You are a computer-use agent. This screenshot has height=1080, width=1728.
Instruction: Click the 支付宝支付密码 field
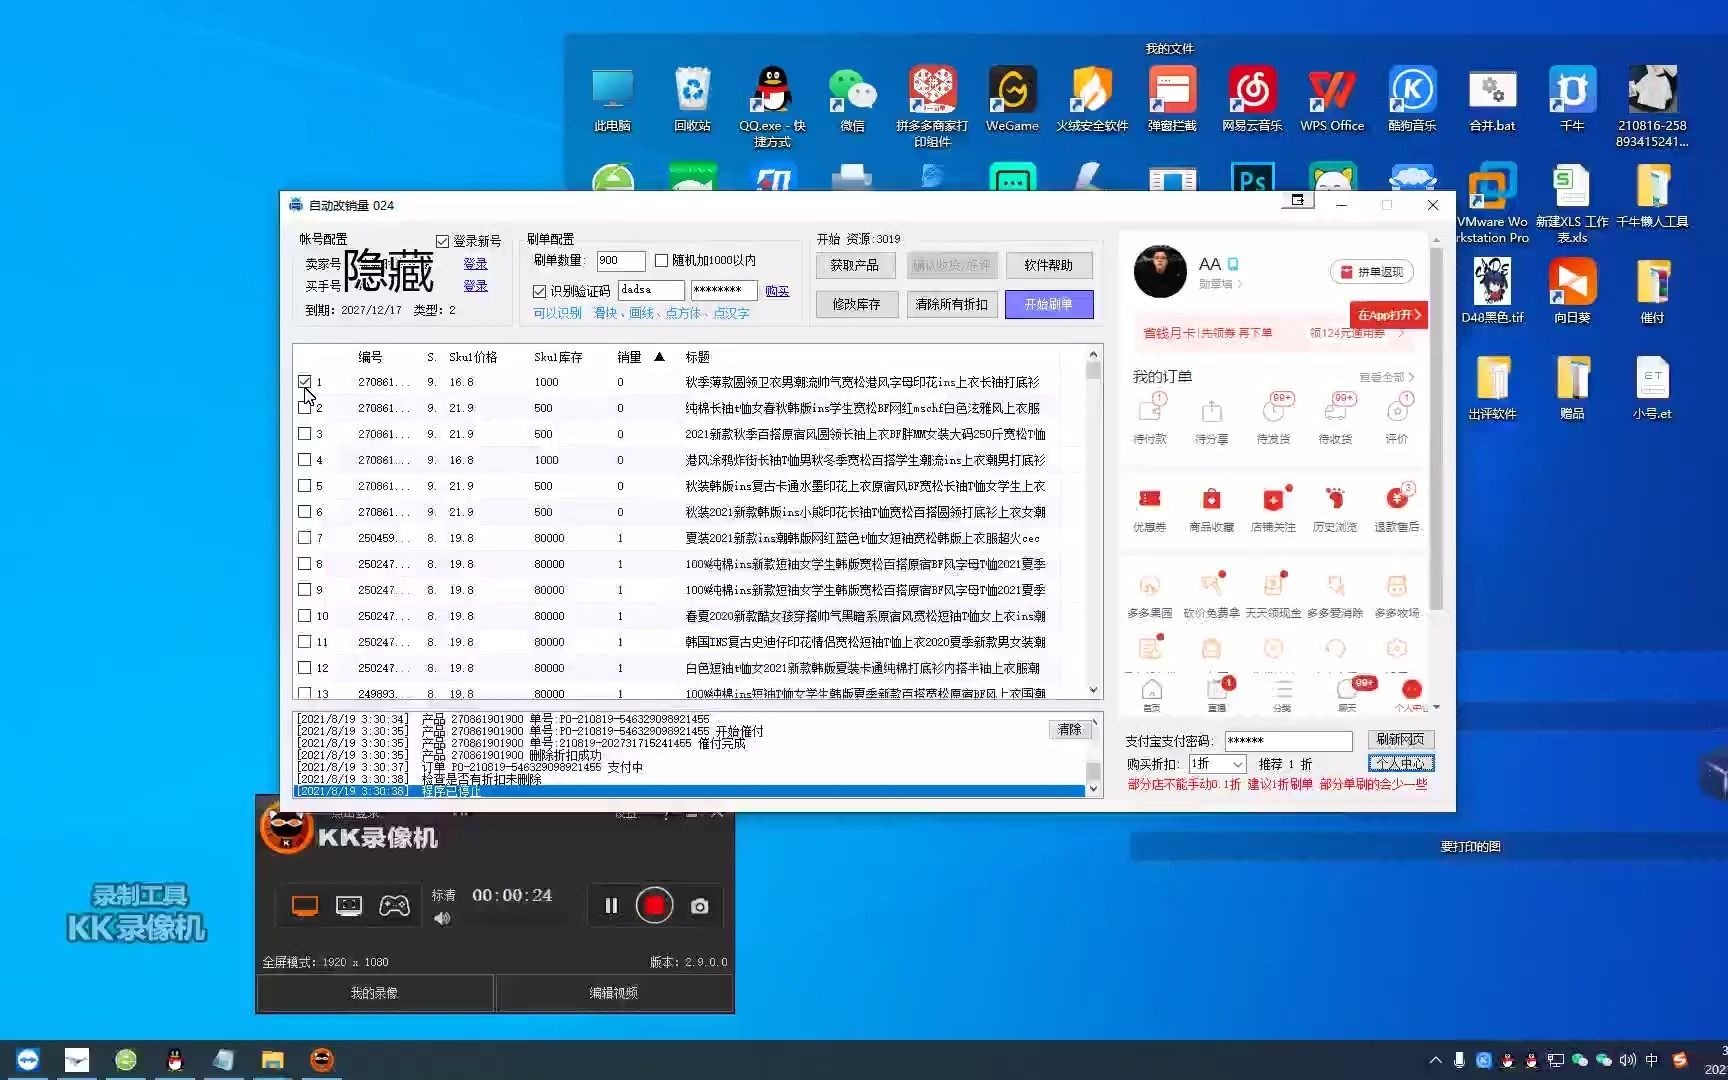coord(1288,741)
